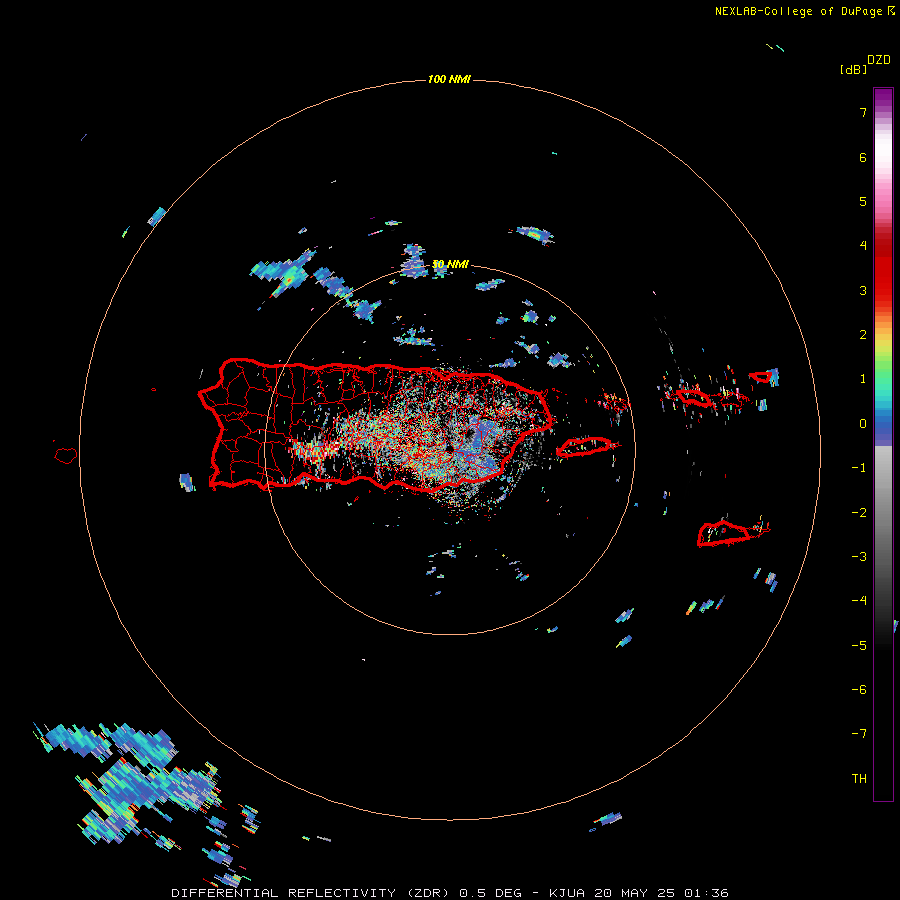Click the Differential Reflectivity caption at bottom
Viewport: 900px width, 900px height.
click(x=450, y=893)
